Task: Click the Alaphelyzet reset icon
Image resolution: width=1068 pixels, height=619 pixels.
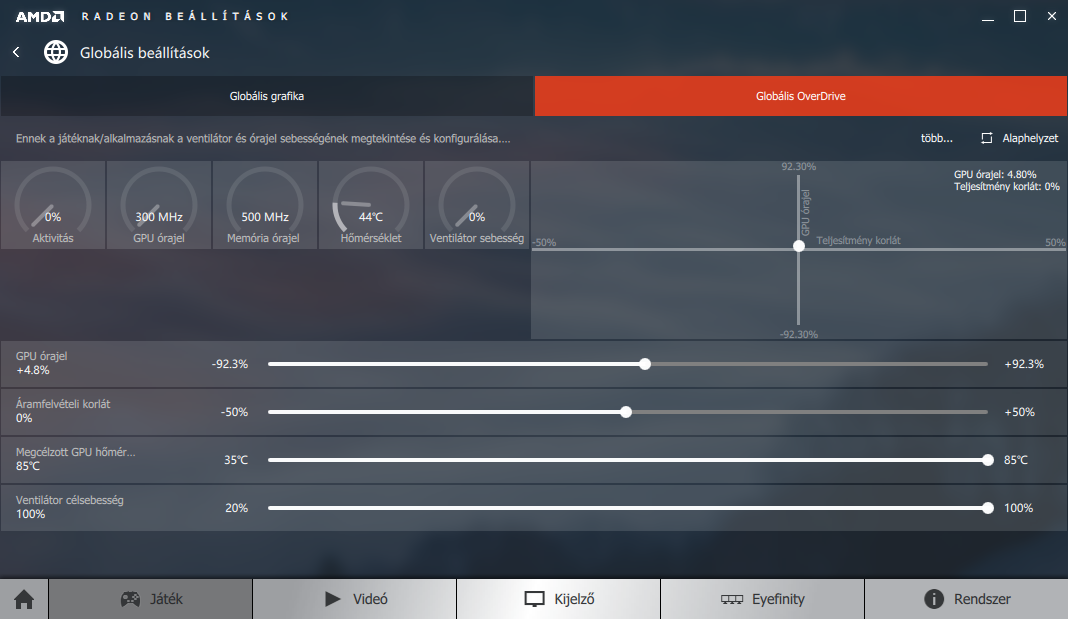Action: click(x=986, y=138)
